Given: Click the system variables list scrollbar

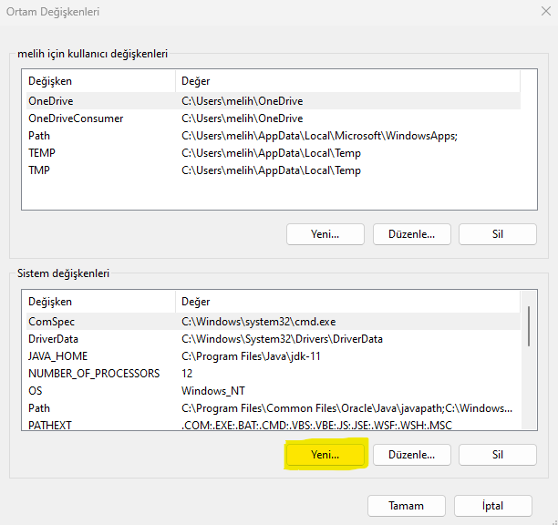Looking at the screenshot, I should (x=529, y=326).
